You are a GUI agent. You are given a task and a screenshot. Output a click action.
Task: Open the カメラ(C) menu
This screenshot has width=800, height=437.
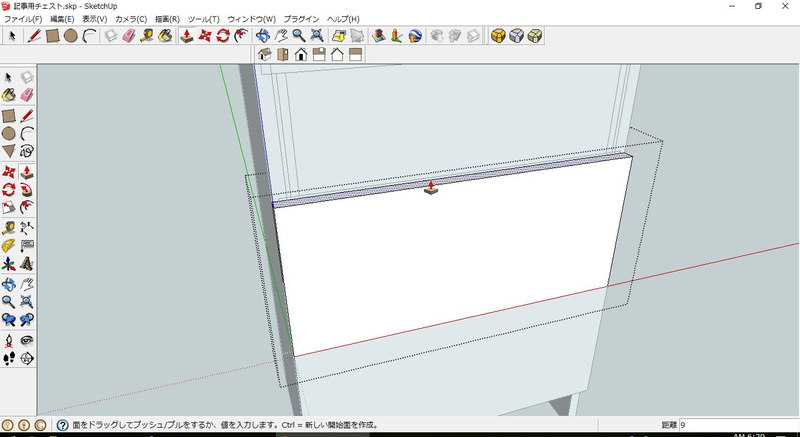[130, 19]
